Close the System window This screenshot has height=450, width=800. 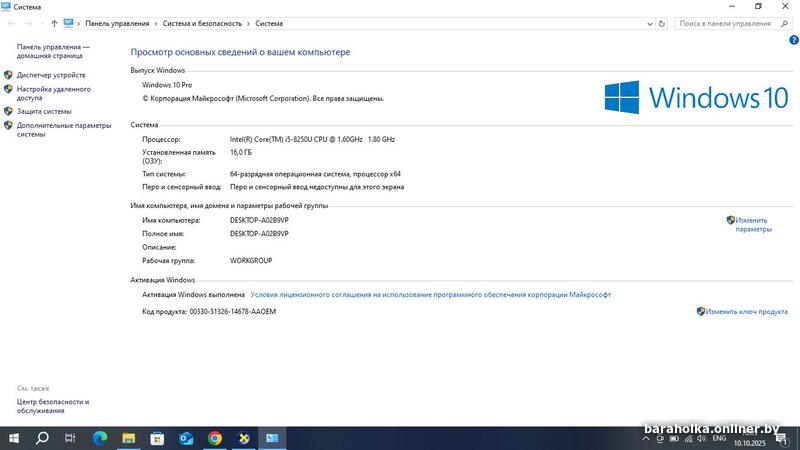coord(785,7)
